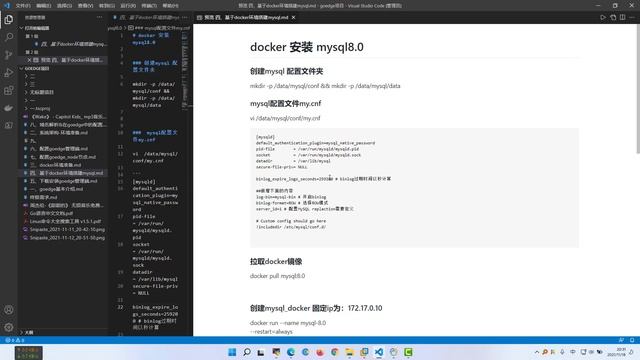
Task: Open the Explorer view in activity bar
Action: (x=9, y=20)
